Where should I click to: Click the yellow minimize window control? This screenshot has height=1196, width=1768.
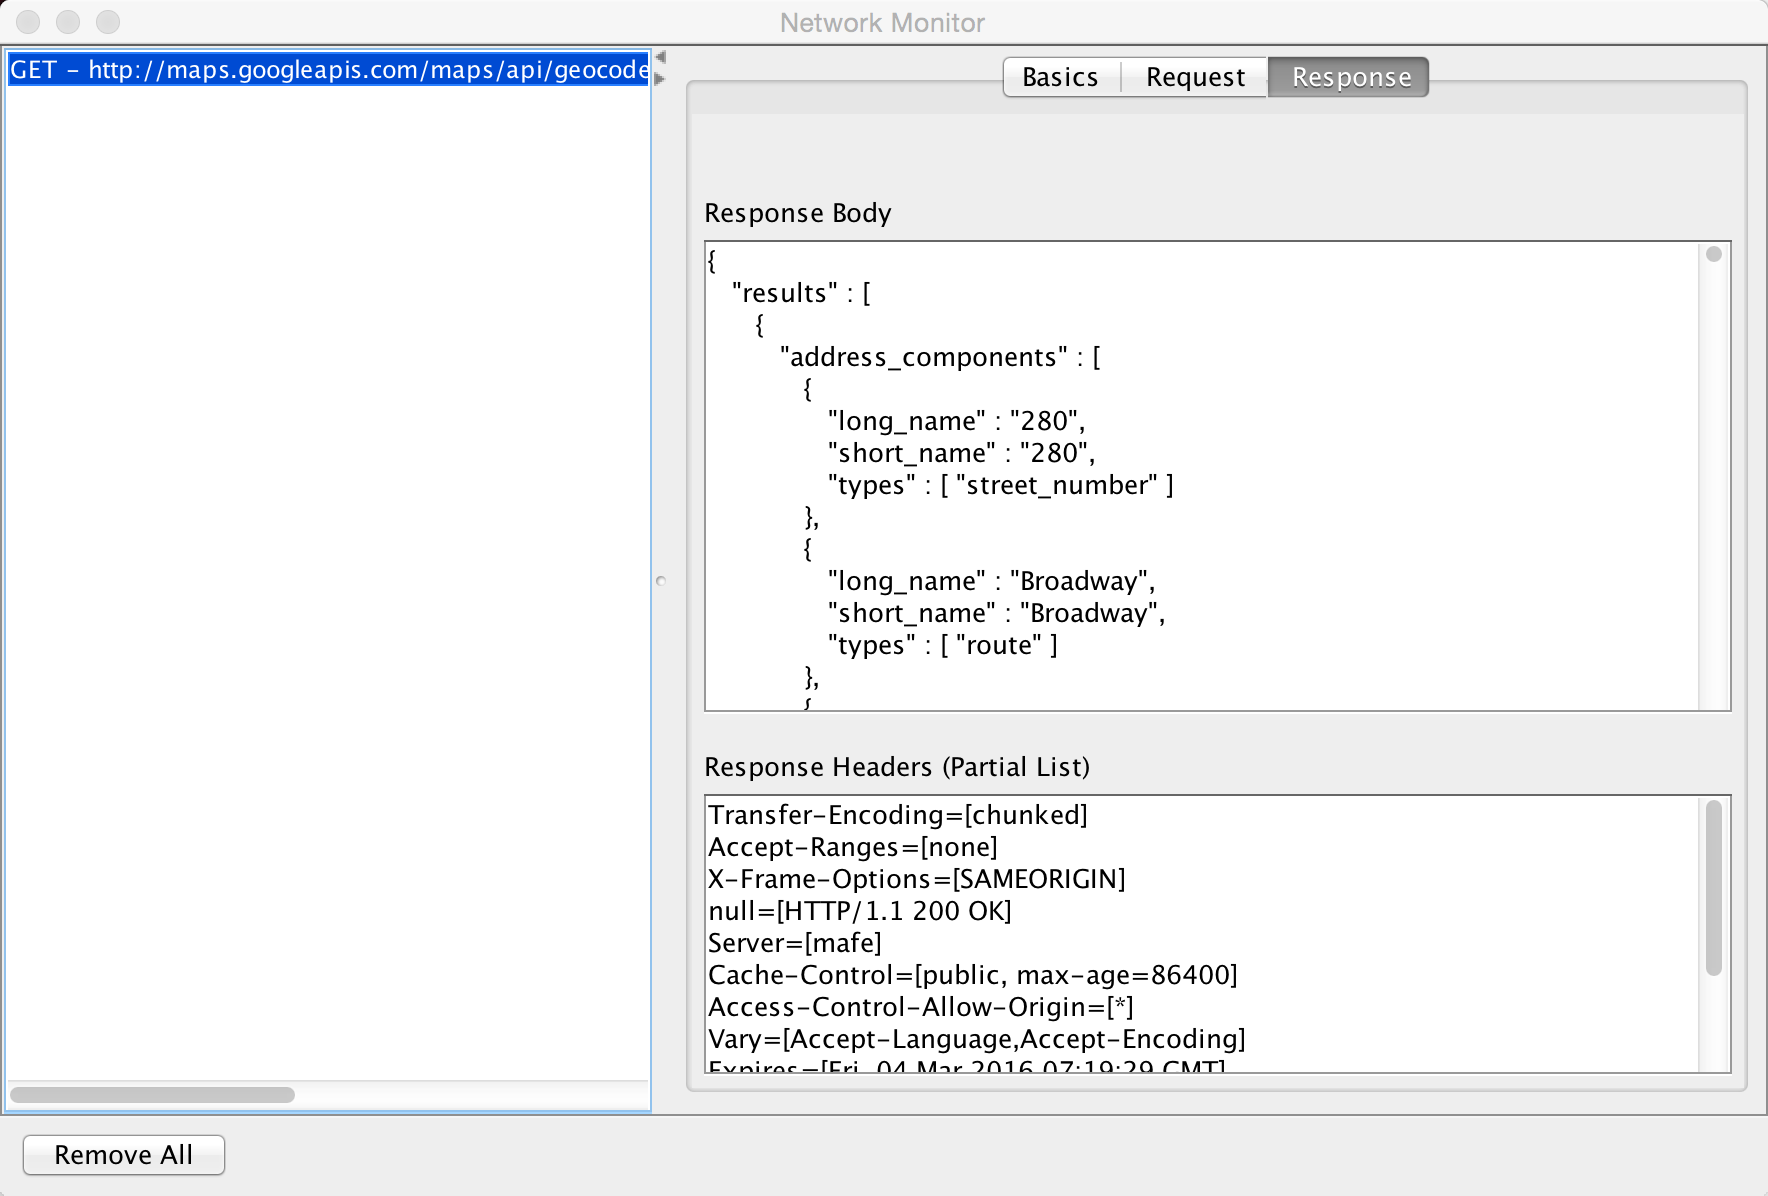click(69, 20)
